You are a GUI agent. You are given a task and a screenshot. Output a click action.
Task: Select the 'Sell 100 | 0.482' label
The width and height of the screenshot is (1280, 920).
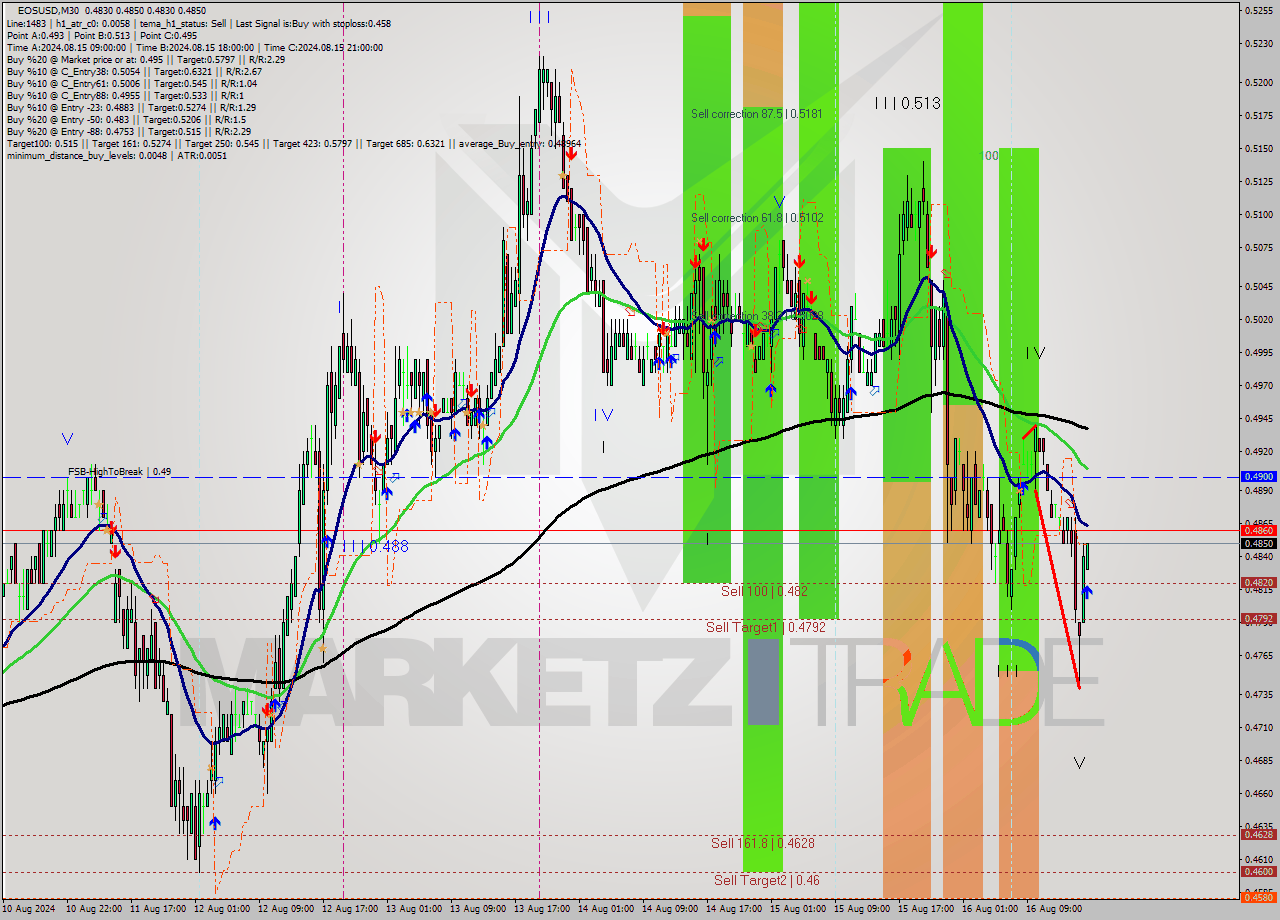(764, 591)
